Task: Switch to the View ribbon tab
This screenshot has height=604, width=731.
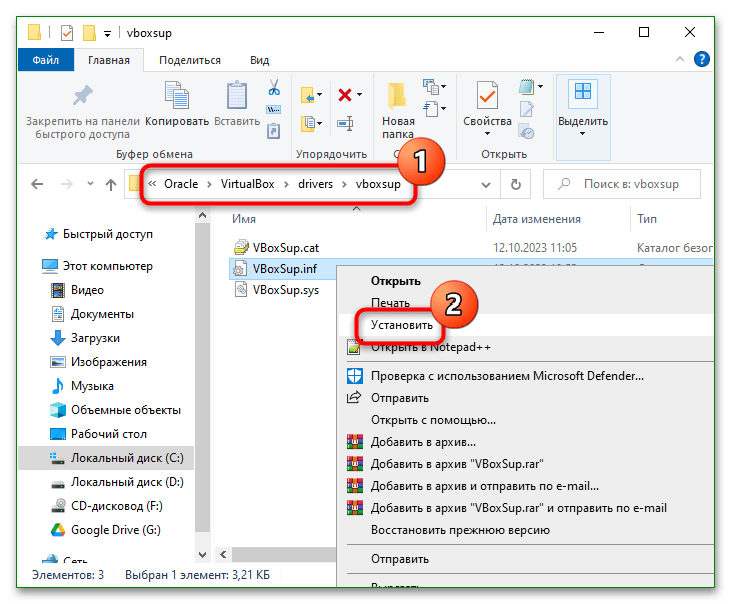Action: pyautogui.click(x=259, y=60)
